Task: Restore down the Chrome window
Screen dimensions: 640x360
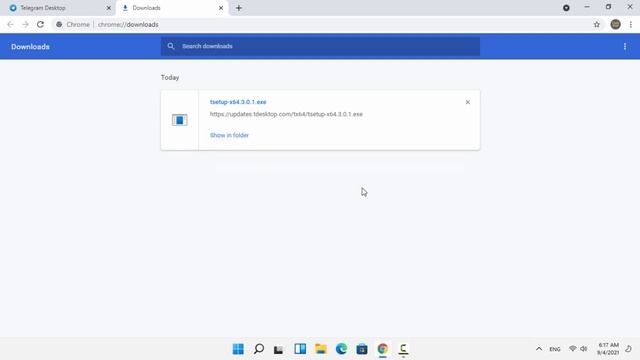Action: pyautogui.click(x=608, y=7)
